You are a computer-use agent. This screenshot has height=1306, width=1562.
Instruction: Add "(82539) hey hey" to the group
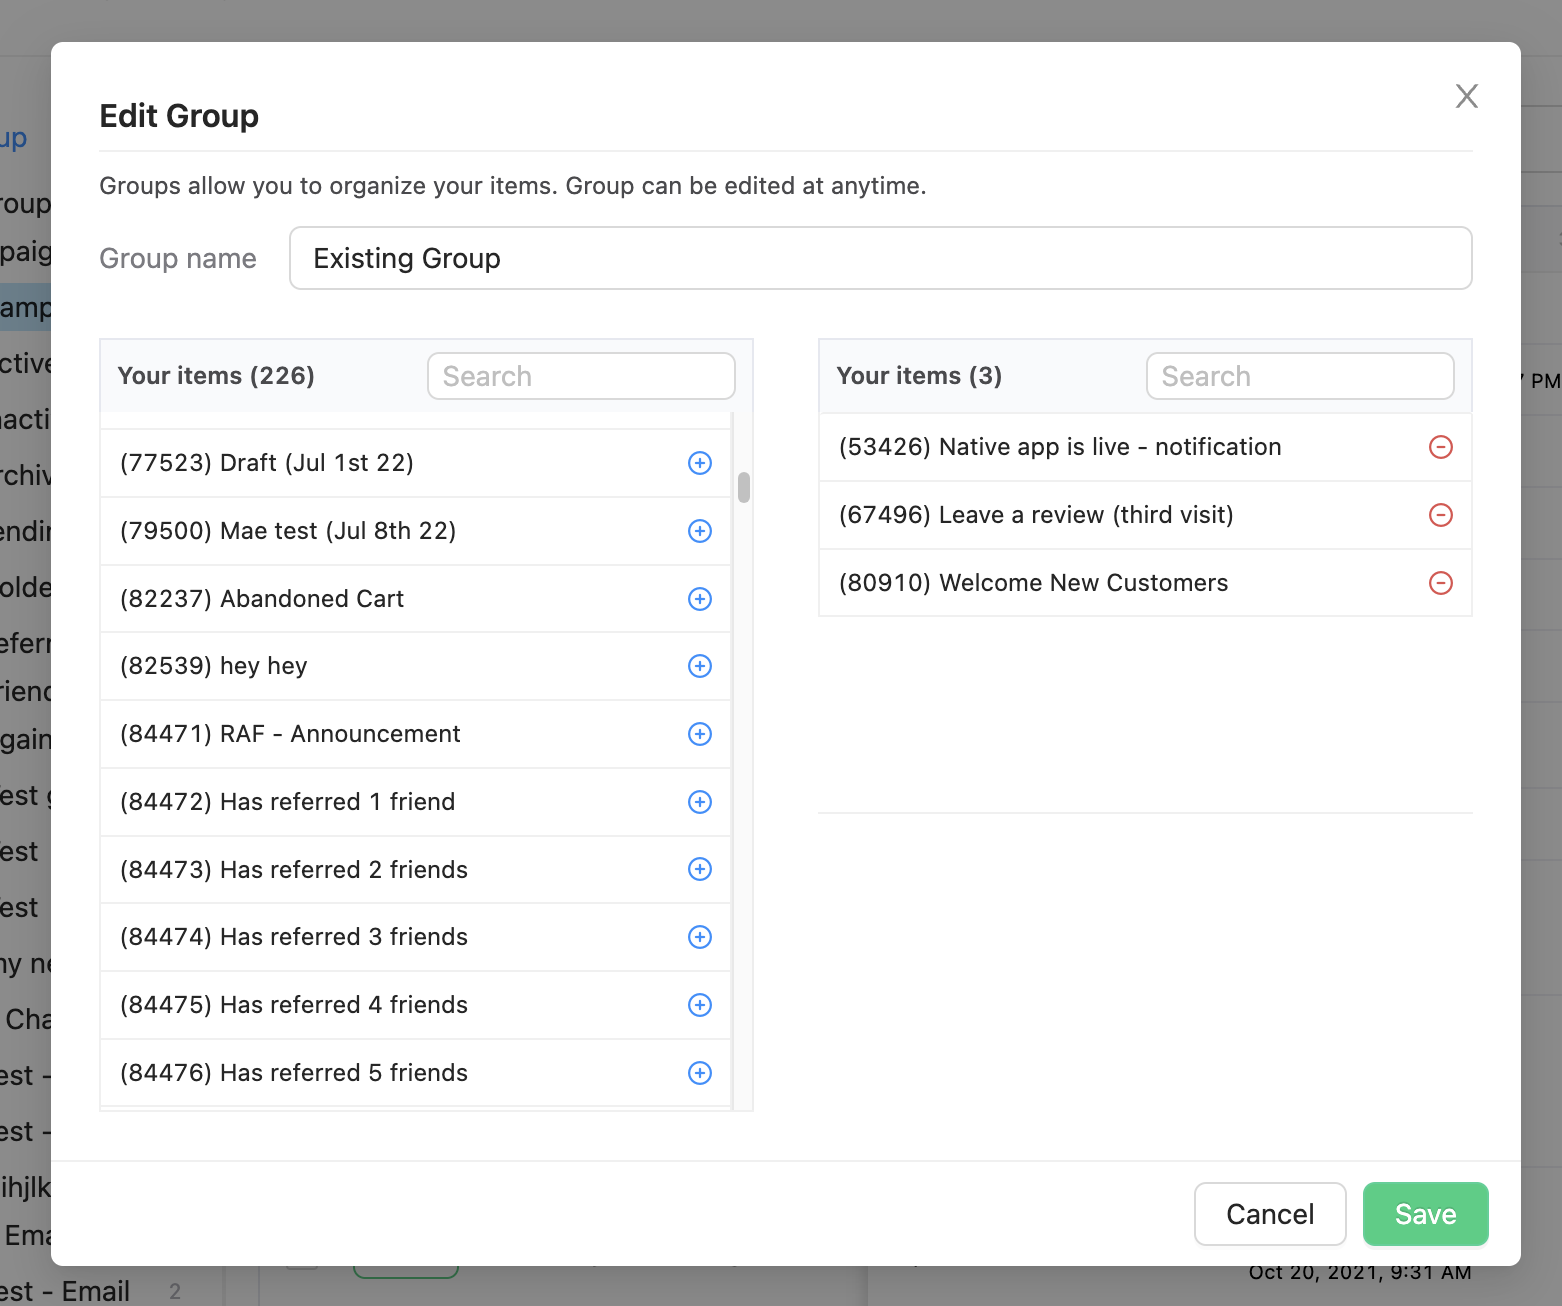699,666
